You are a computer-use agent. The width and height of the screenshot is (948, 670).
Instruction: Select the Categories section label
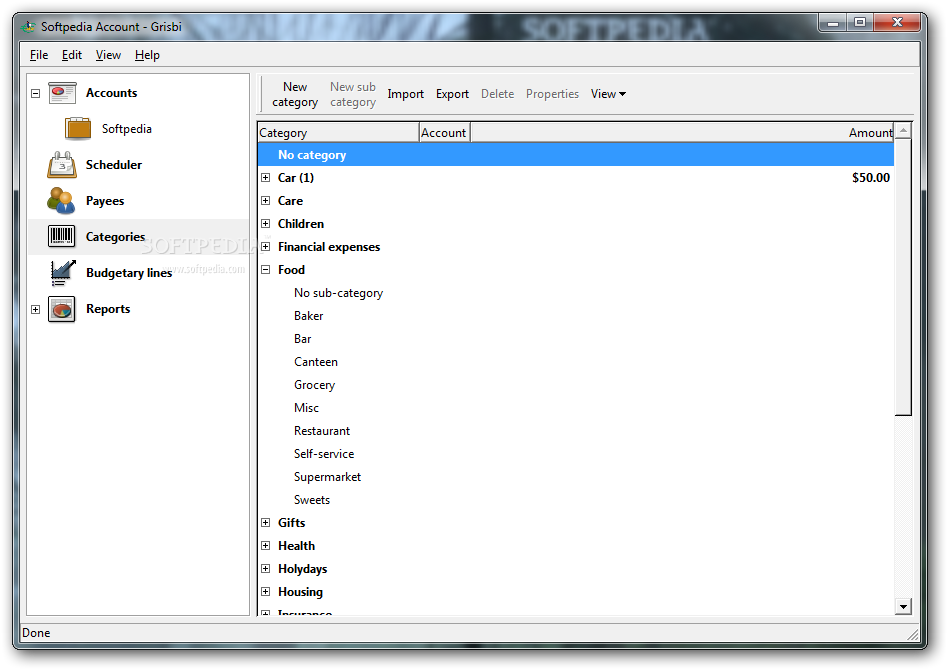tap(115, 237)
